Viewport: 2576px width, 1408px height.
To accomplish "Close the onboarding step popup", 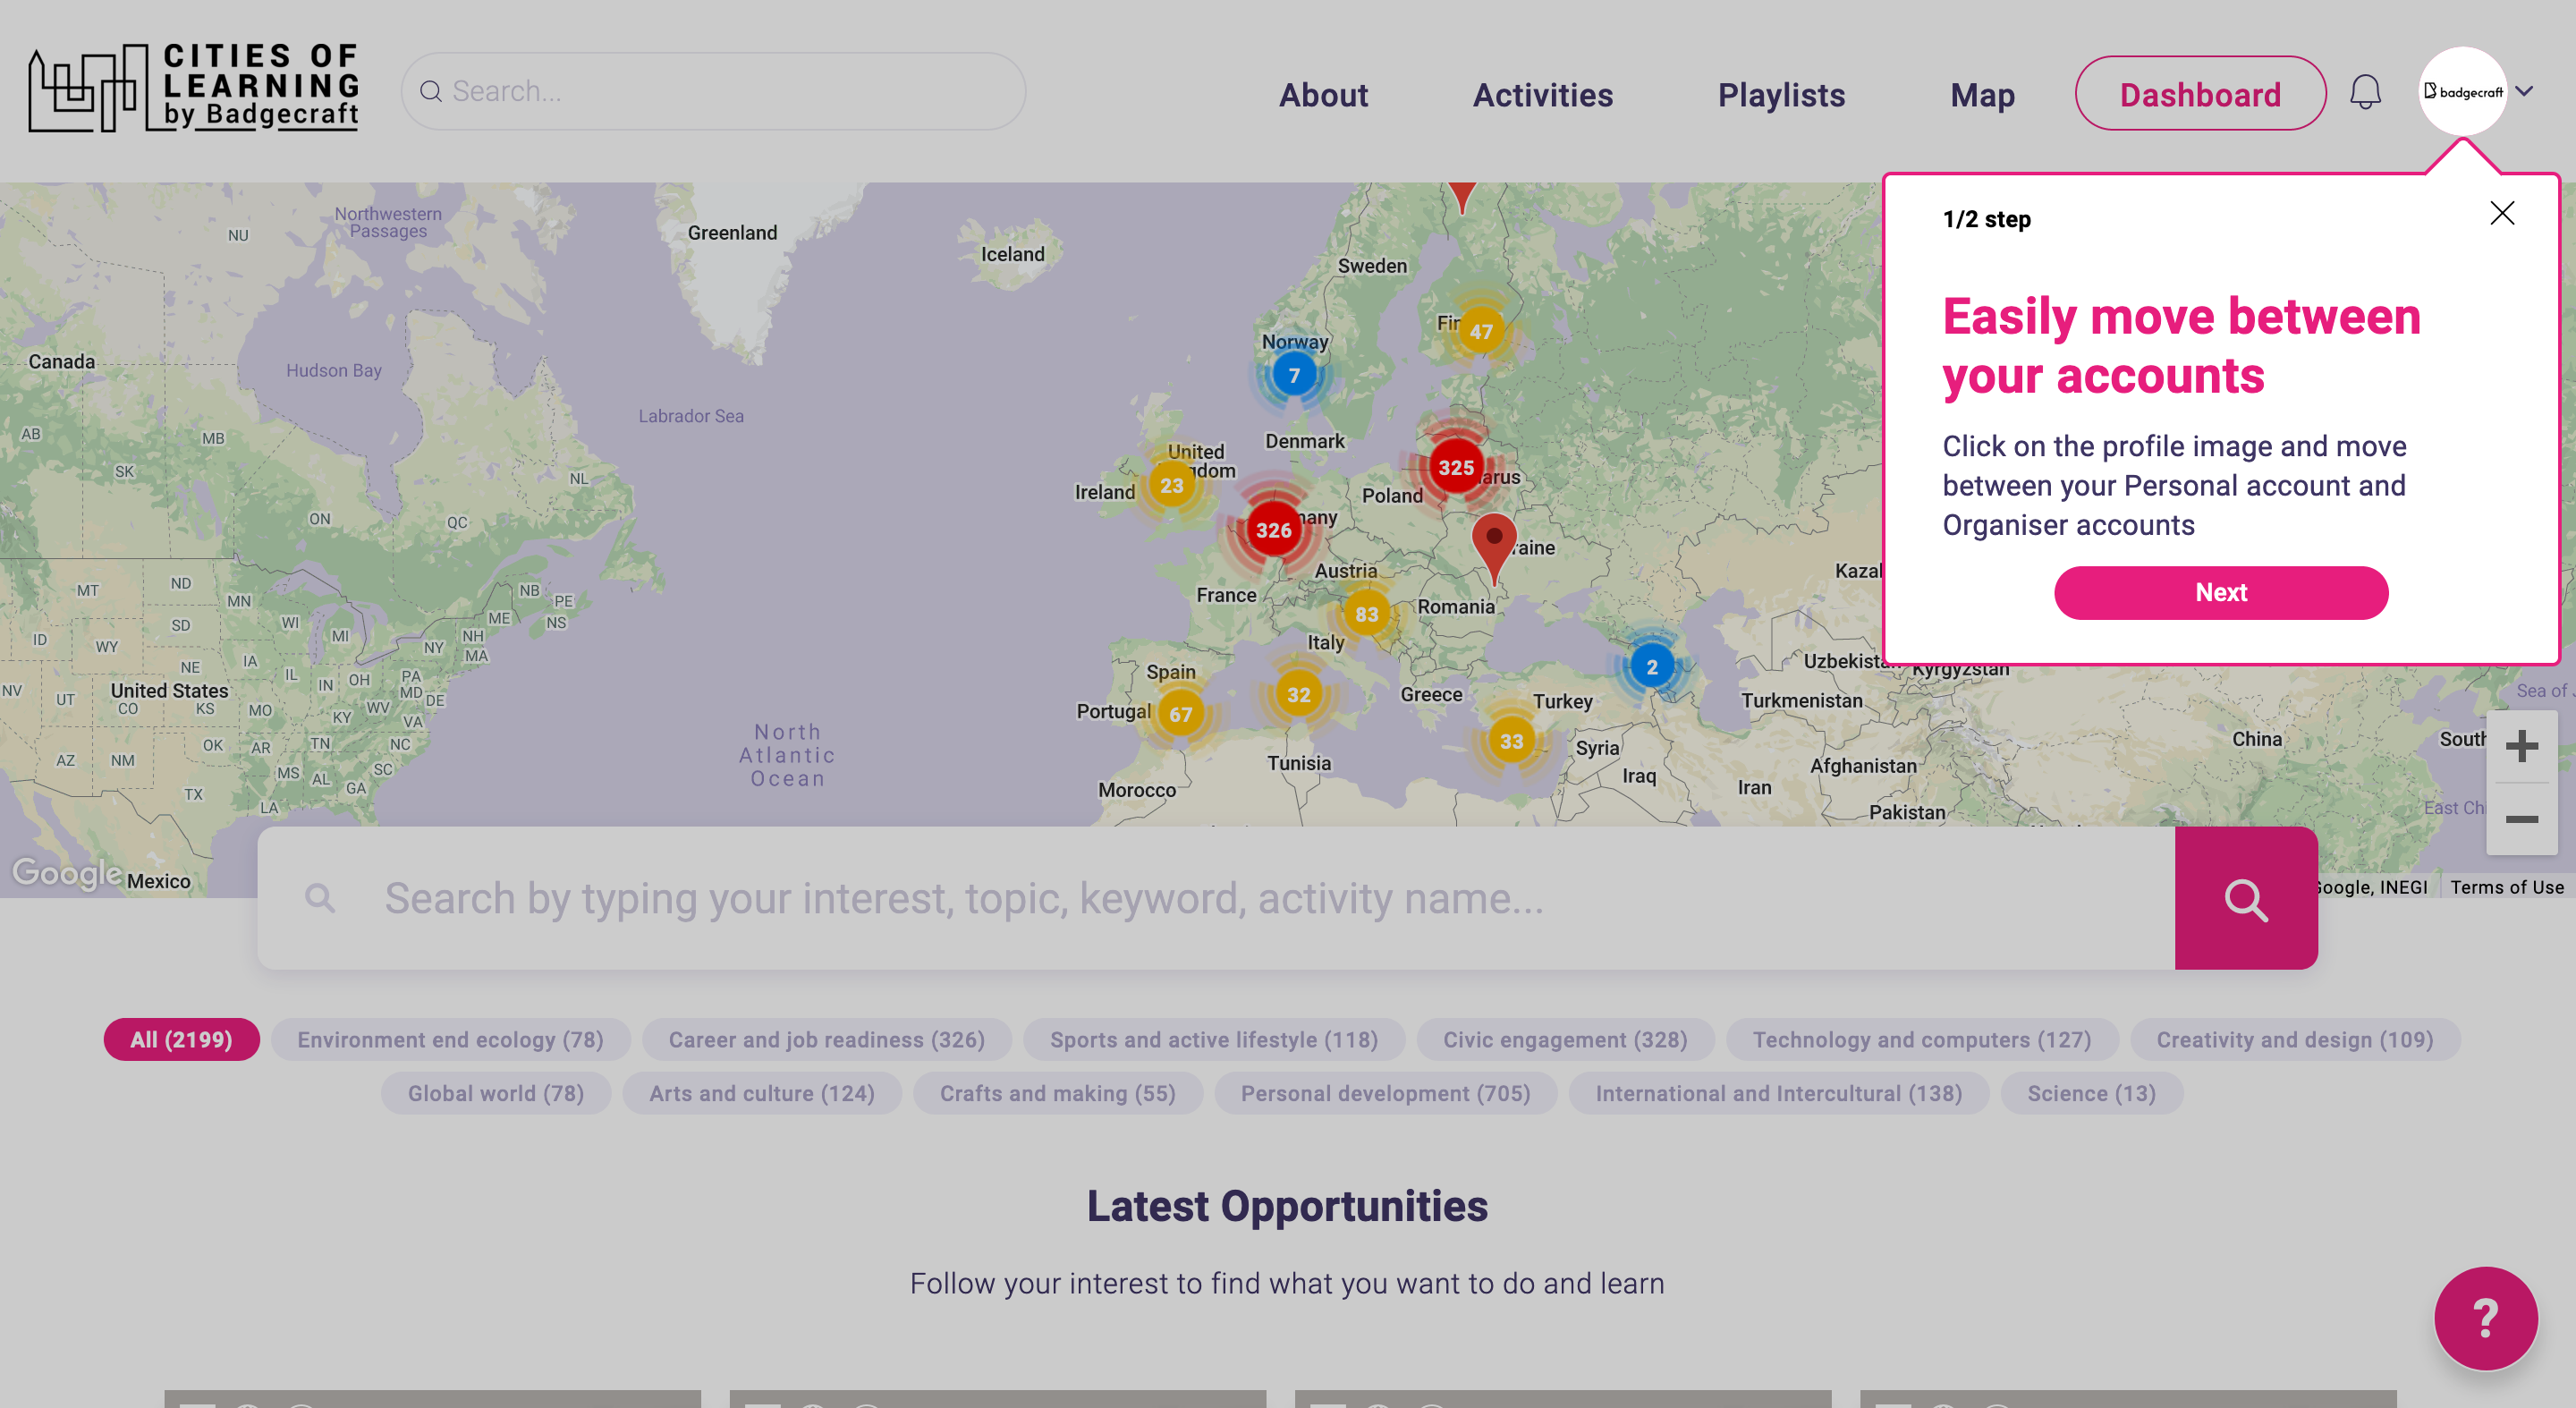I will pos(2502,213).
